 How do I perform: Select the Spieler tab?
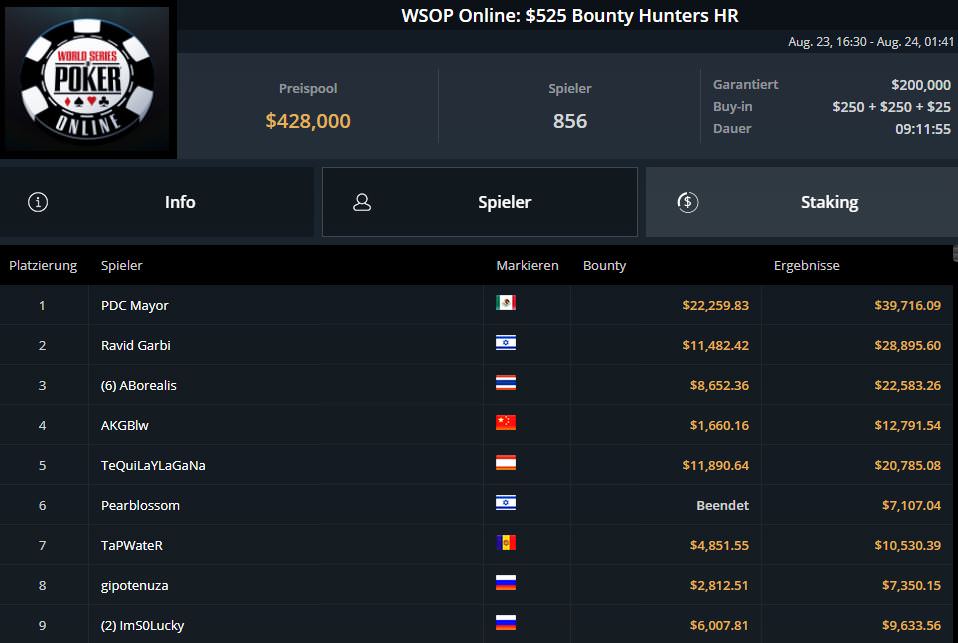[x=480, y=202]
